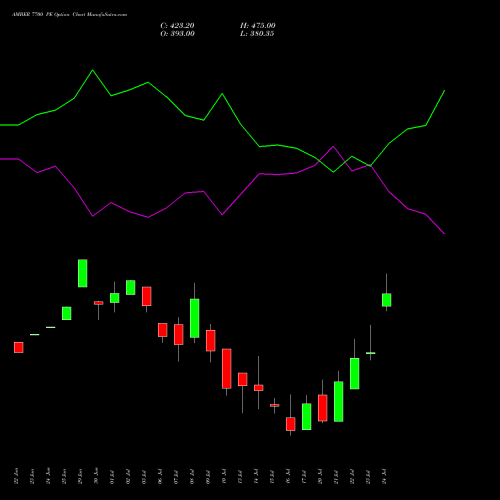Click the high value "H: 475.00"
500x500 pixels.
[258, 26]
